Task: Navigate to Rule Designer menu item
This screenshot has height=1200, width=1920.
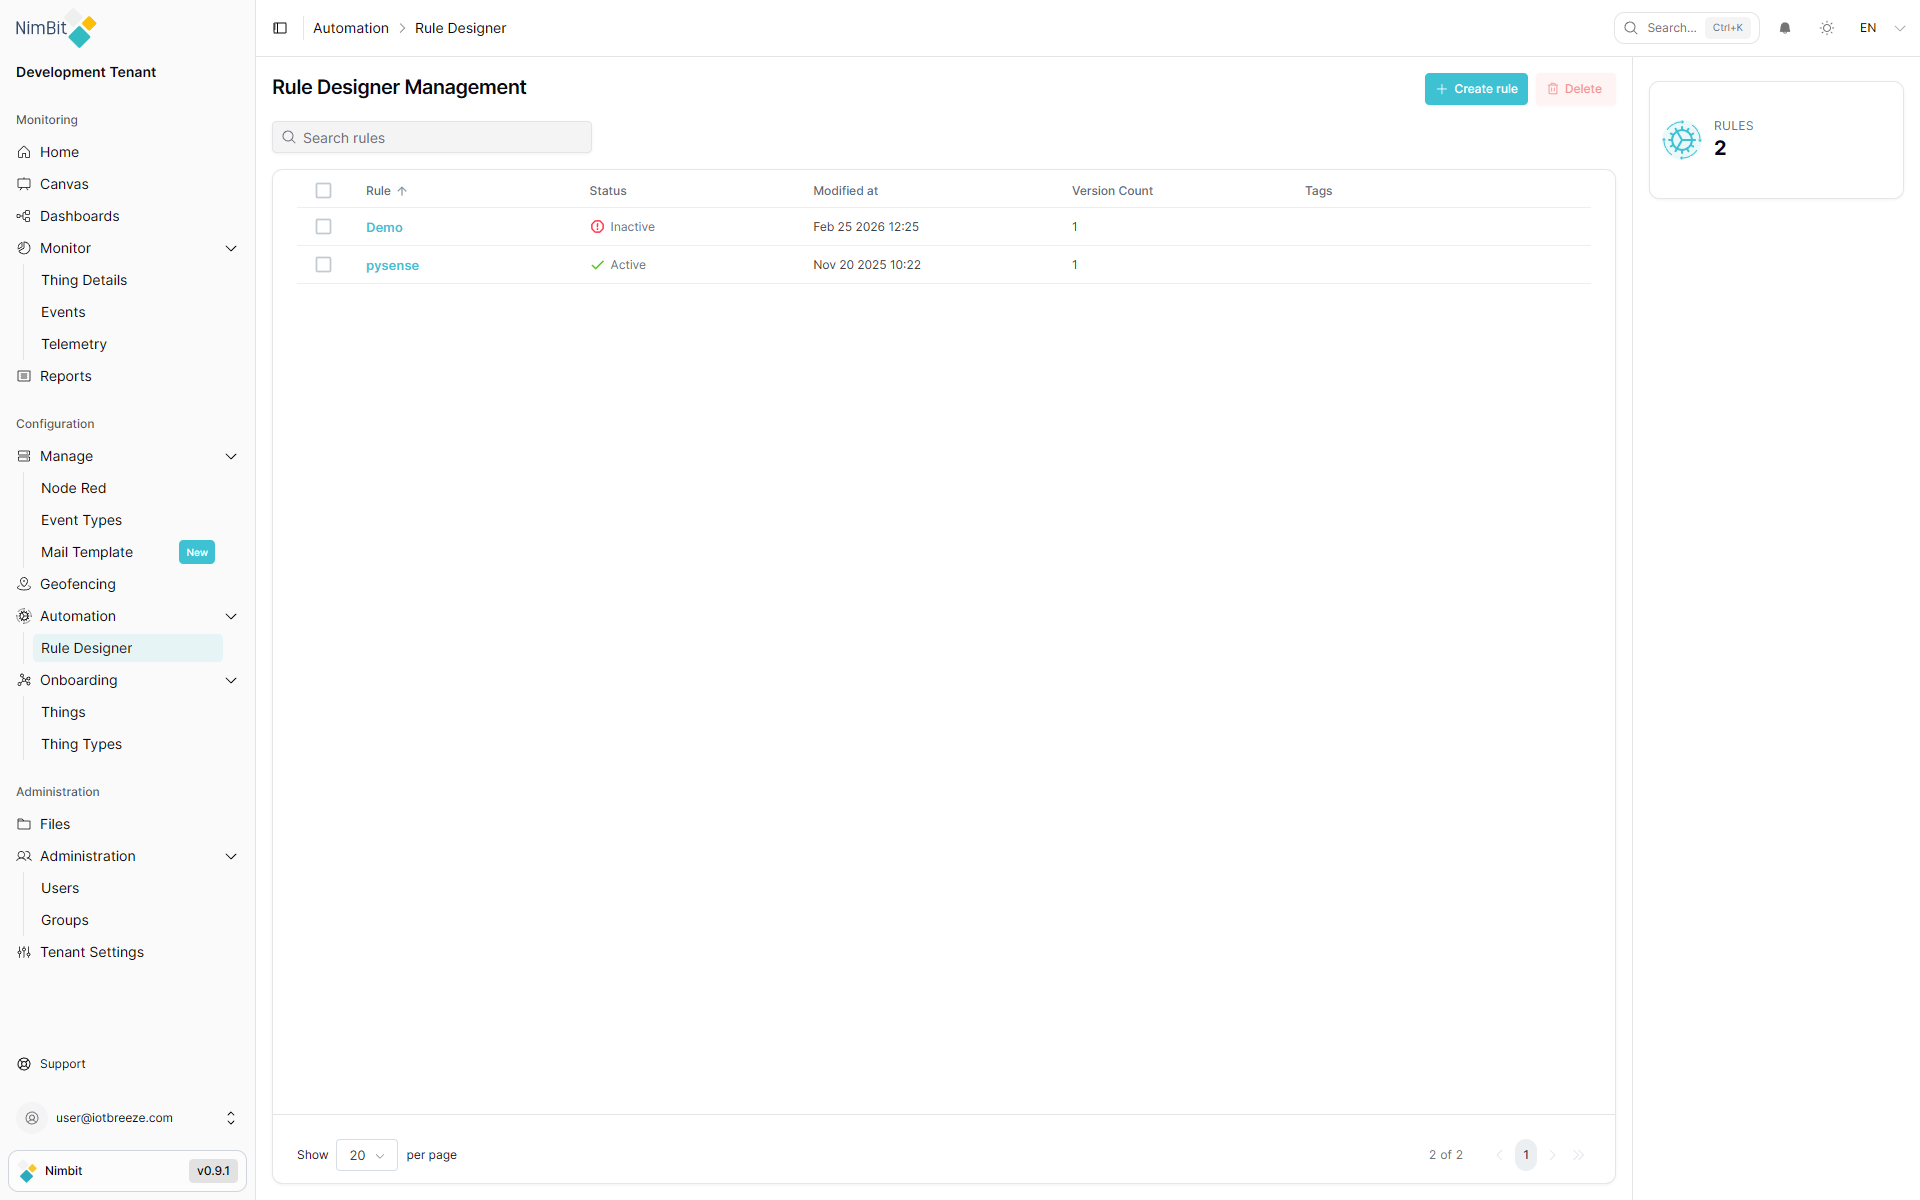Action: (x=87, y=648)
